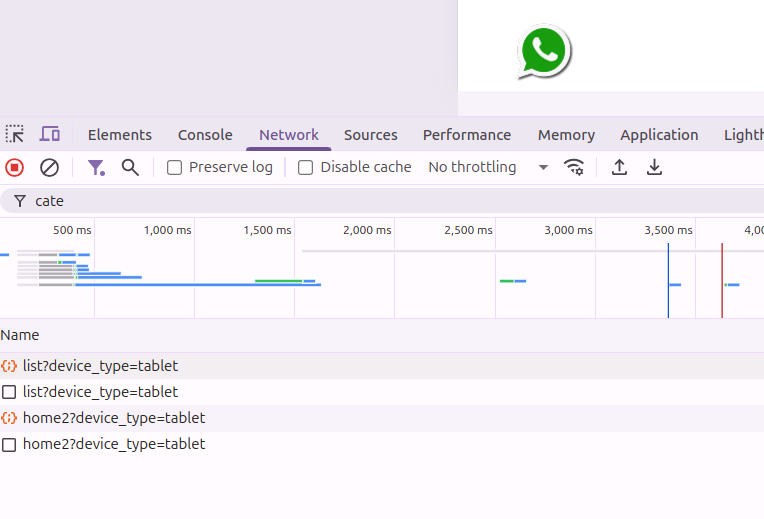This screenshot has height=519, width=764.
Task: Stop recording network log
Action: pos(15,167)
